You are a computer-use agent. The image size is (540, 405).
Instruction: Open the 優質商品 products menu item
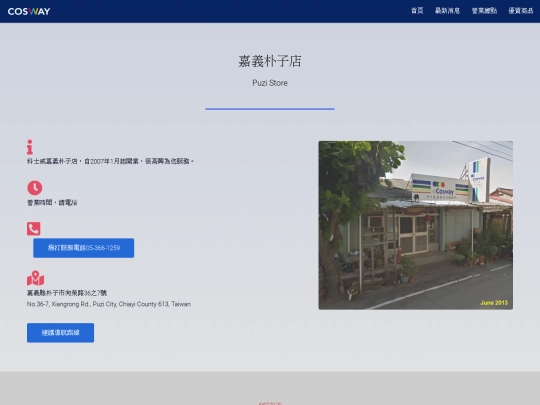tap(520, 11)
